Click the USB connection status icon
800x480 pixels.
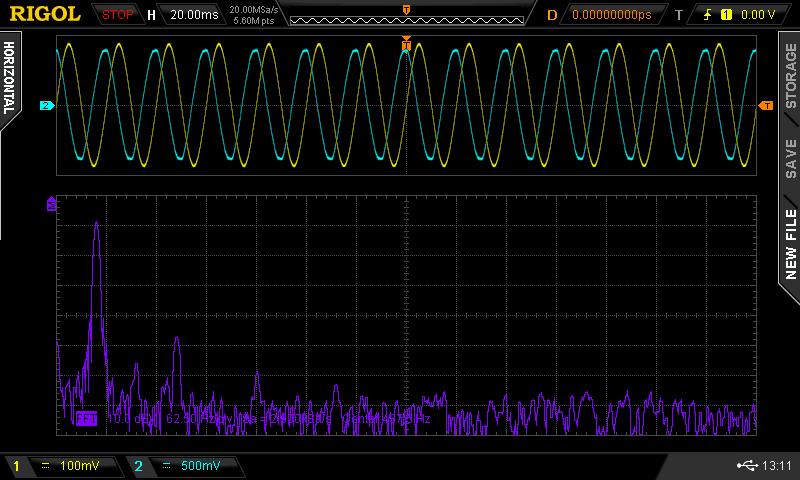[x=745, y=466]
